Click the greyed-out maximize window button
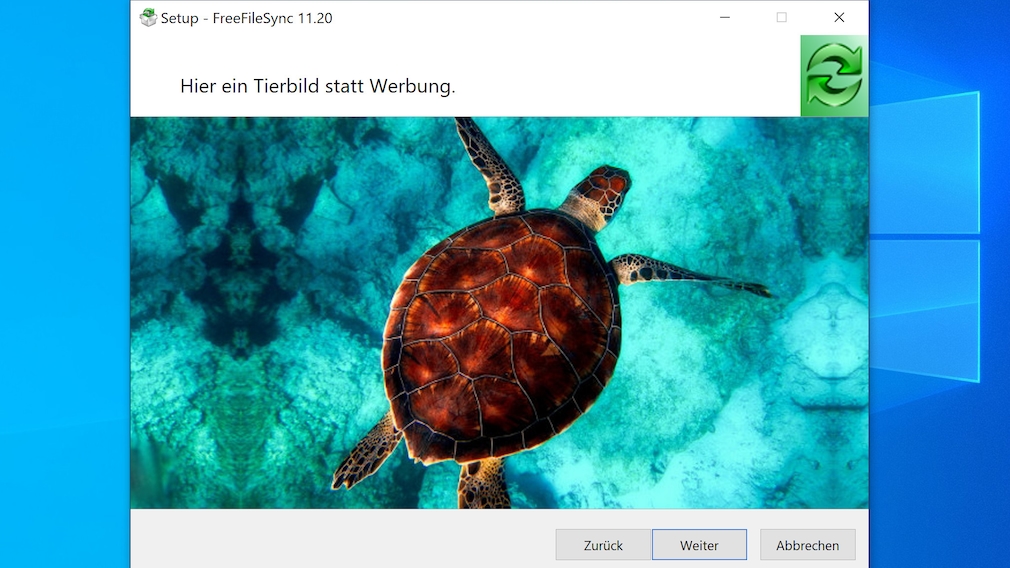The height and width of the screenshot is (568, 1010). click(x=781, y=17)
